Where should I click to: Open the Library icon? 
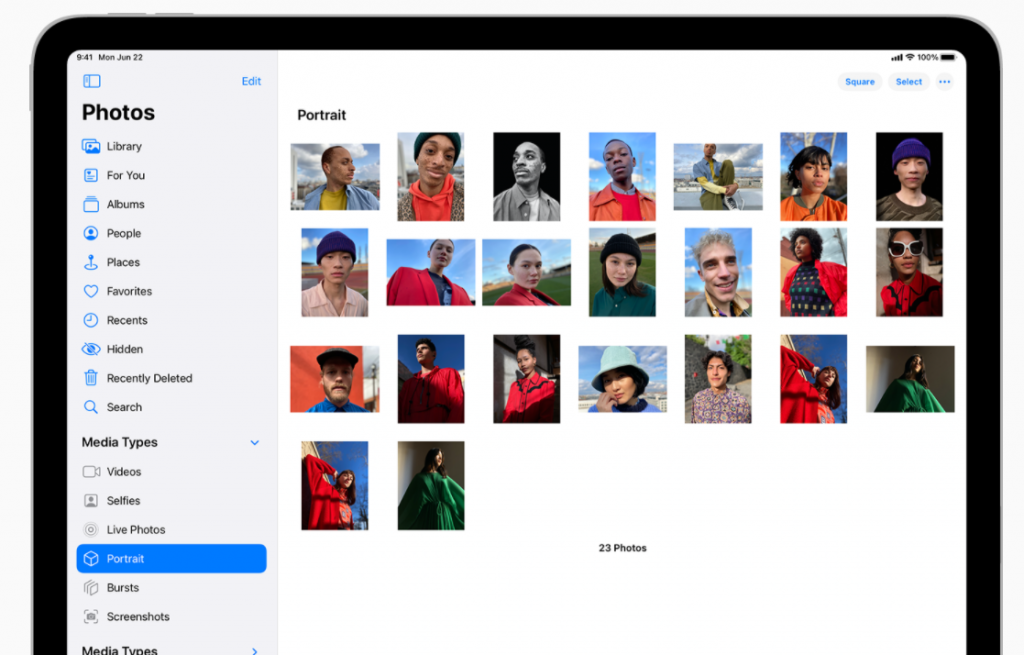point(91,146)
